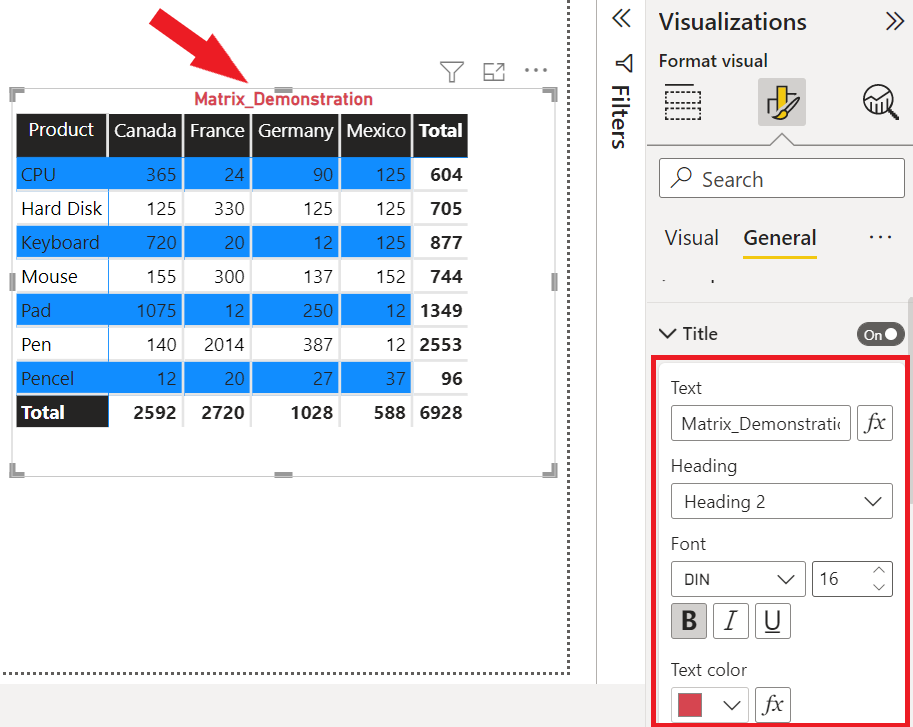Select the Pencel row label
The width and height of the screenshot is (913, 727).
[x=47, y=378]
